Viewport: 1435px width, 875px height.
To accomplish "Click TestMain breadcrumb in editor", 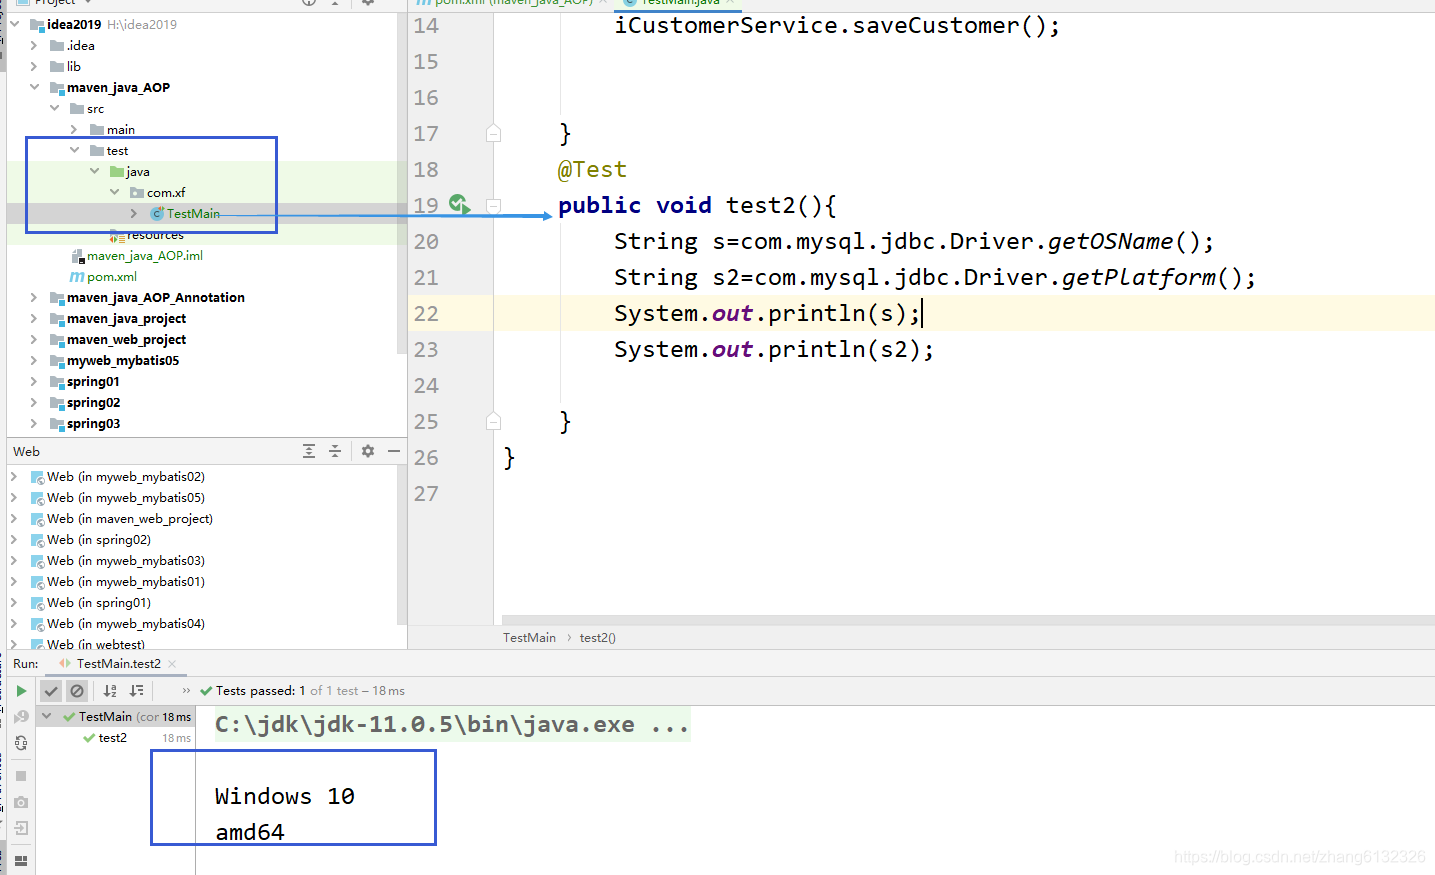I will coord(529,638).
